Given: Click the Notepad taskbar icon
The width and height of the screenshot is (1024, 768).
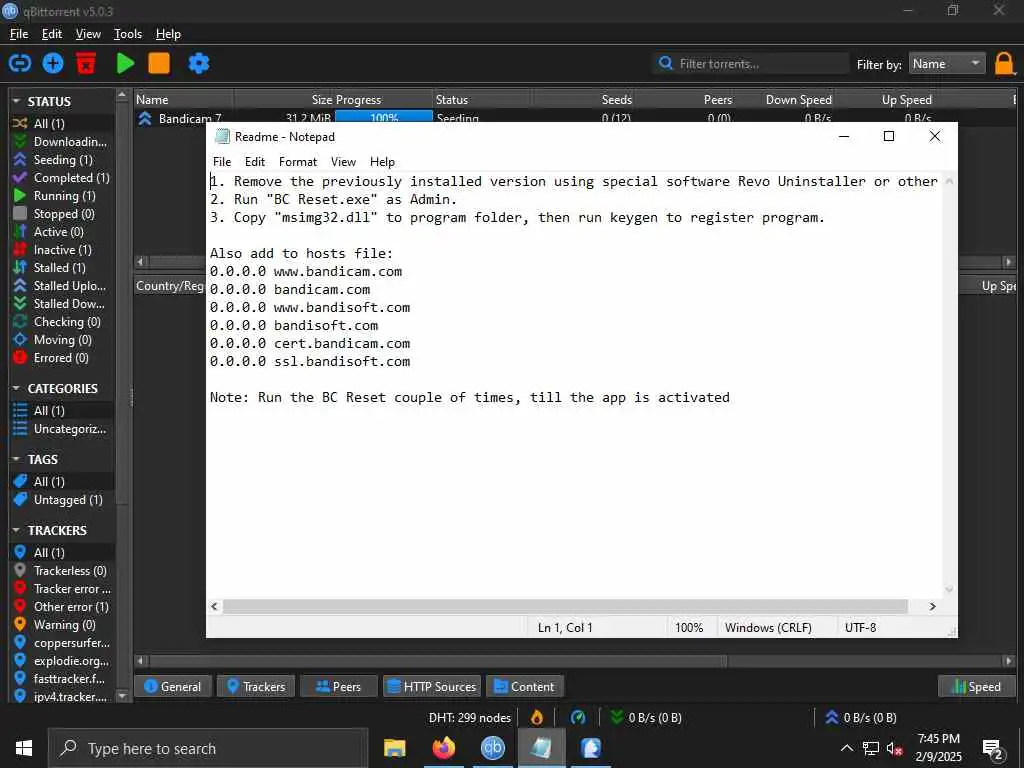Looking at the screenshot, I should (541, 748).
